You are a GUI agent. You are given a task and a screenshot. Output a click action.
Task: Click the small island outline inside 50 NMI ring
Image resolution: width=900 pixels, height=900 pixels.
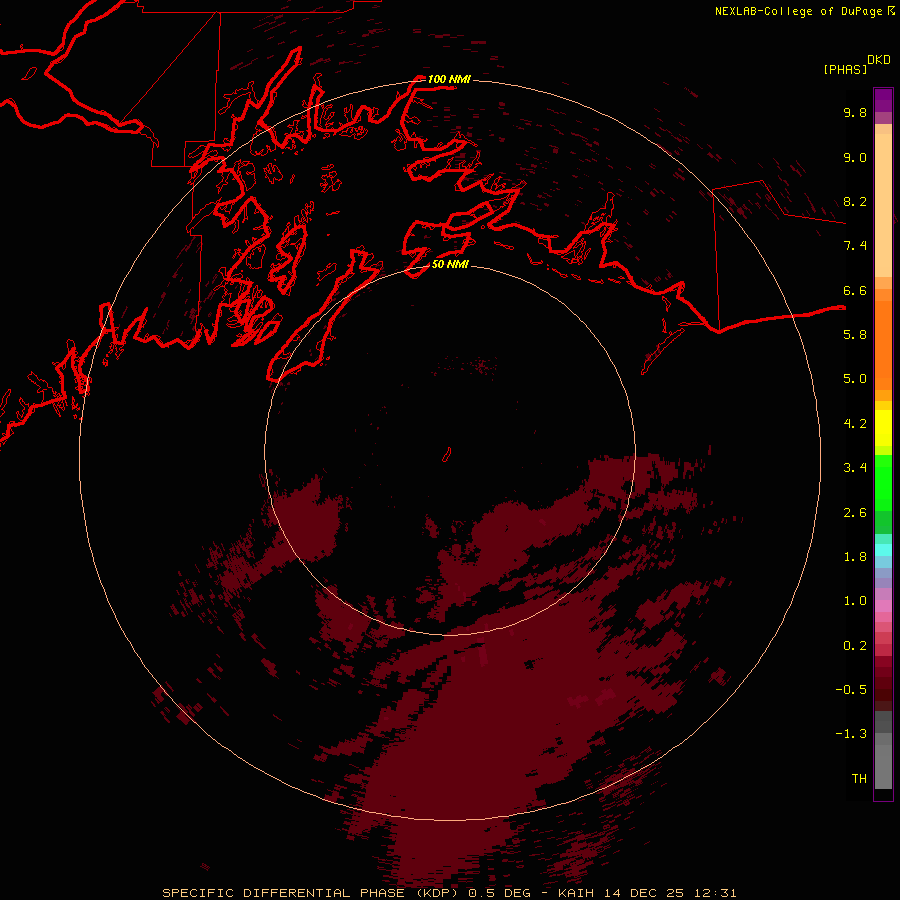(447, 455)
